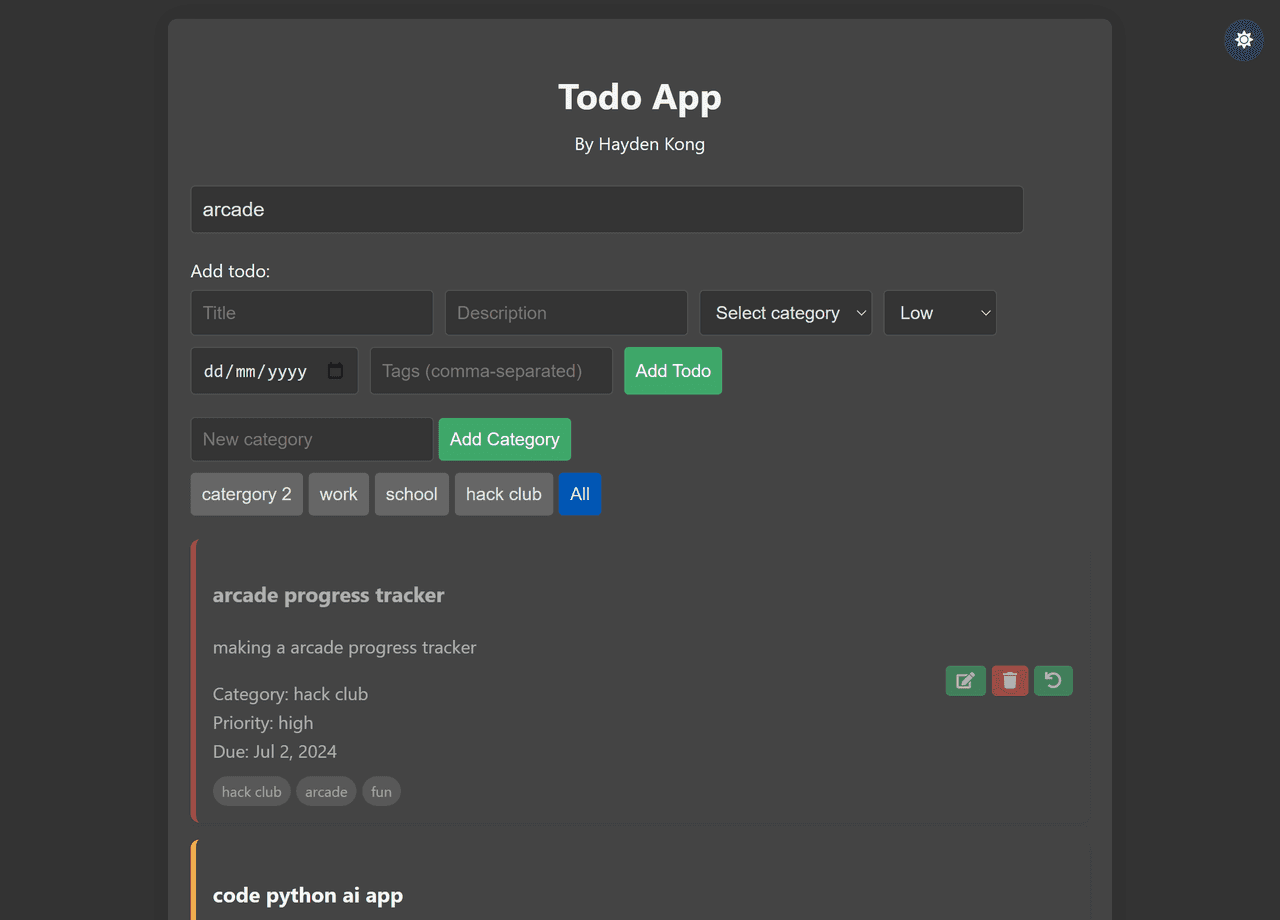Open the date picker calendar icon

tap(336, 371)
